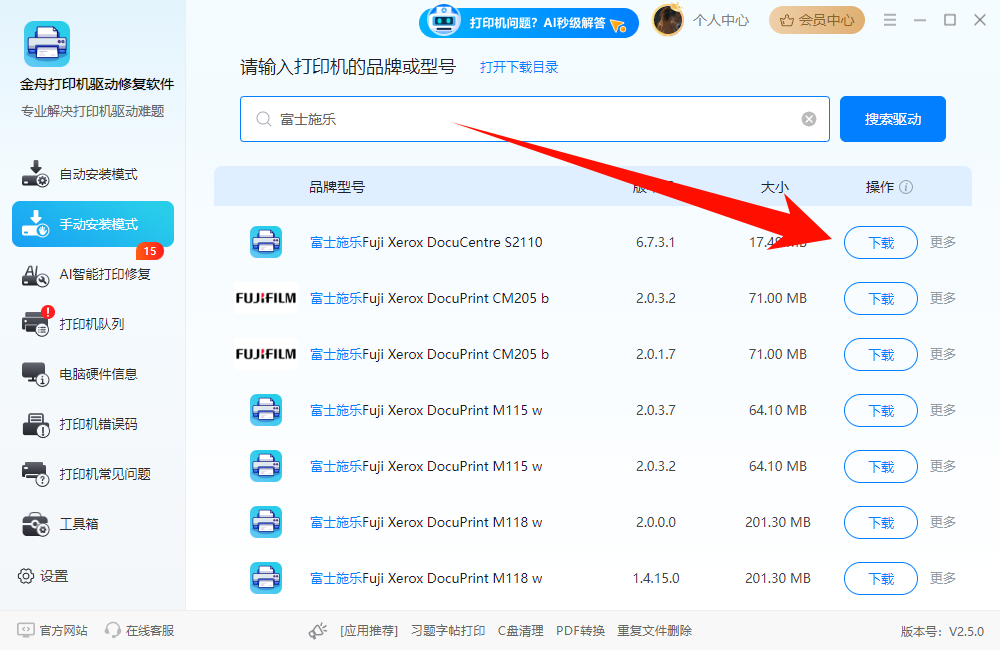Open the 设置 settings option
The width and height of the screenshot is (1000, 650).
(x=45, y=575)
